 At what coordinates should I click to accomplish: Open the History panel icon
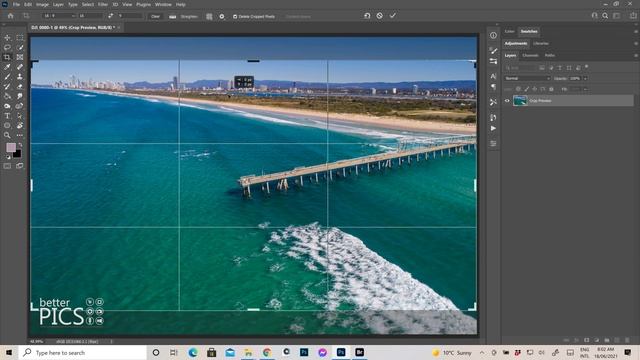pyautogui.click(x=493, y=118)
